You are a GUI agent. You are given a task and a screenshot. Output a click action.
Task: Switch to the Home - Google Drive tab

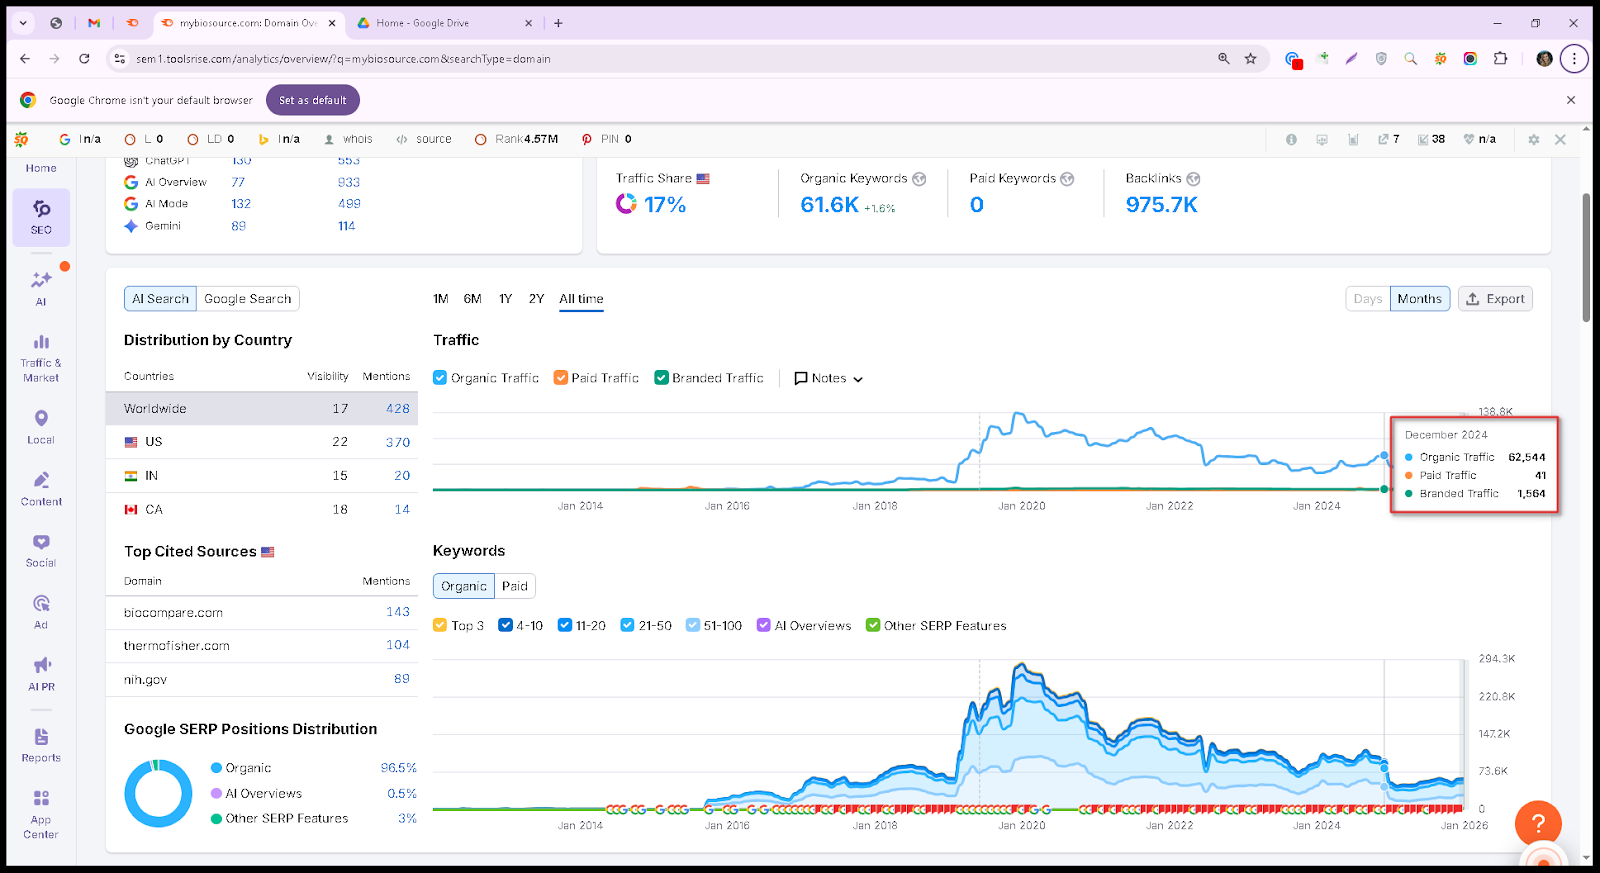[x=446, y=23]
